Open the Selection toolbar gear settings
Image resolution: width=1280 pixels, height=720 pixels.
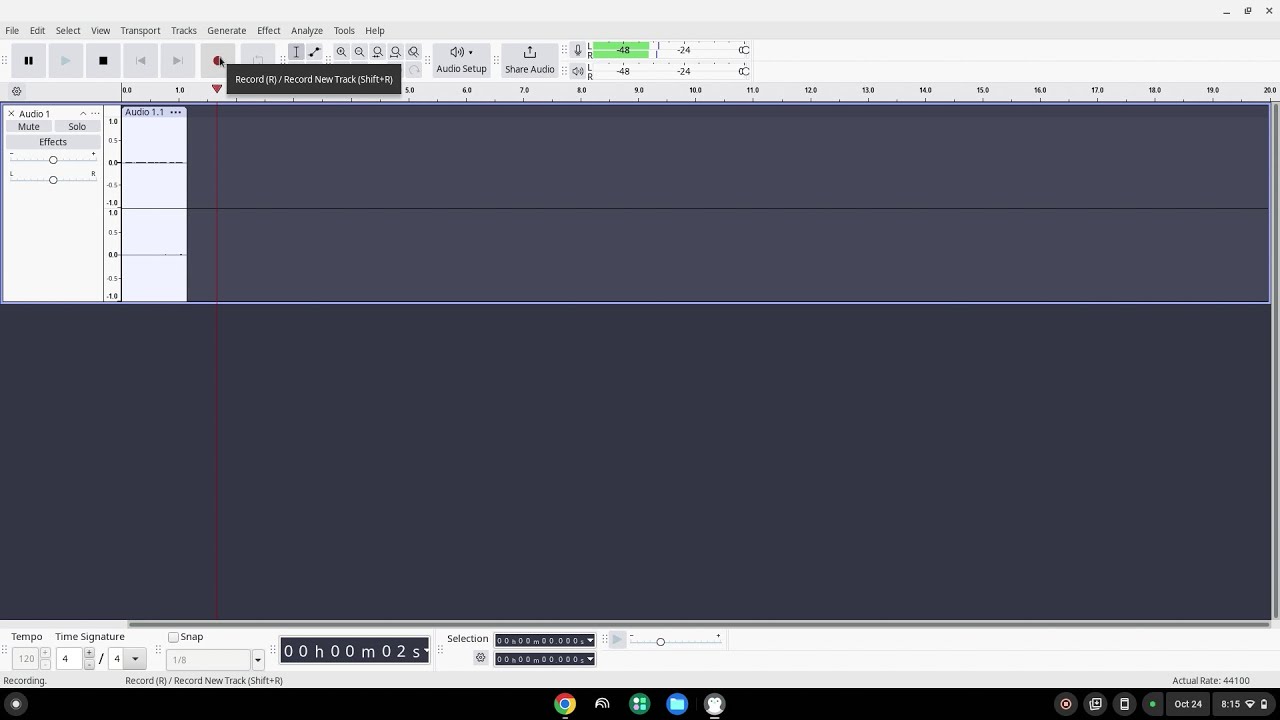pyautogui.click(x=480, y=658)
